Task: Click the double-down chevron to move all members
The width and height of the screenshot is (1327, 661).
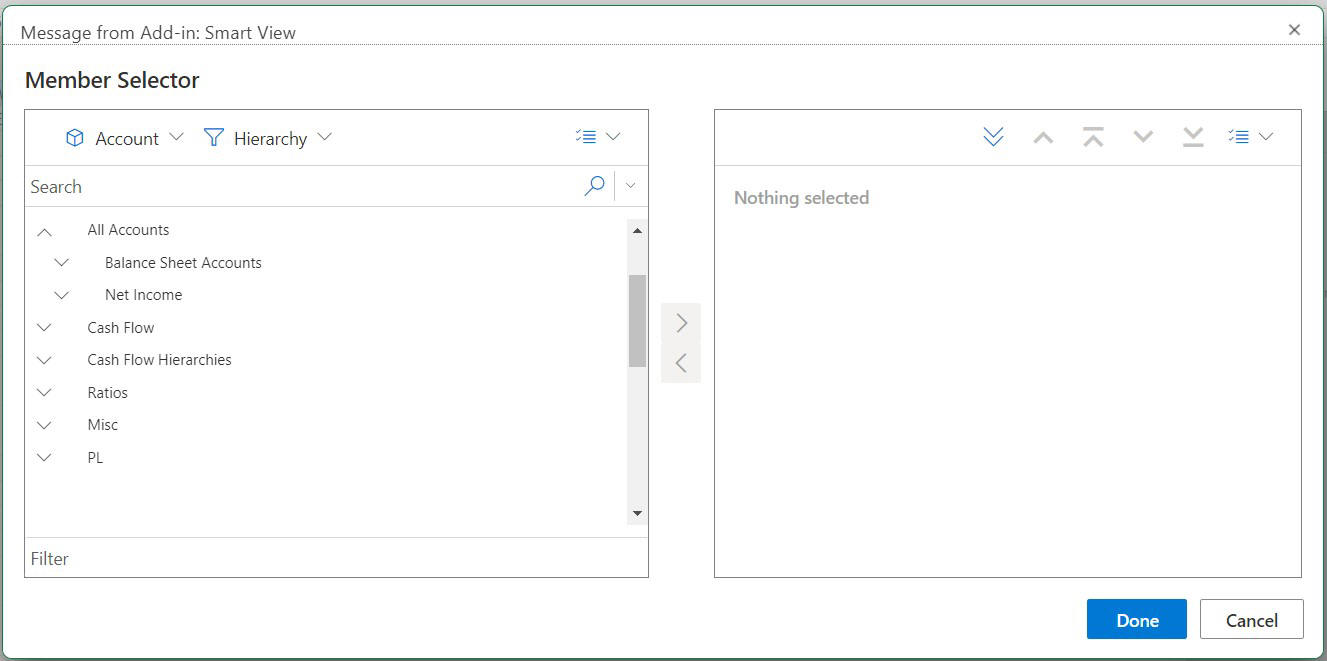Action: click(x=993, y=136)
